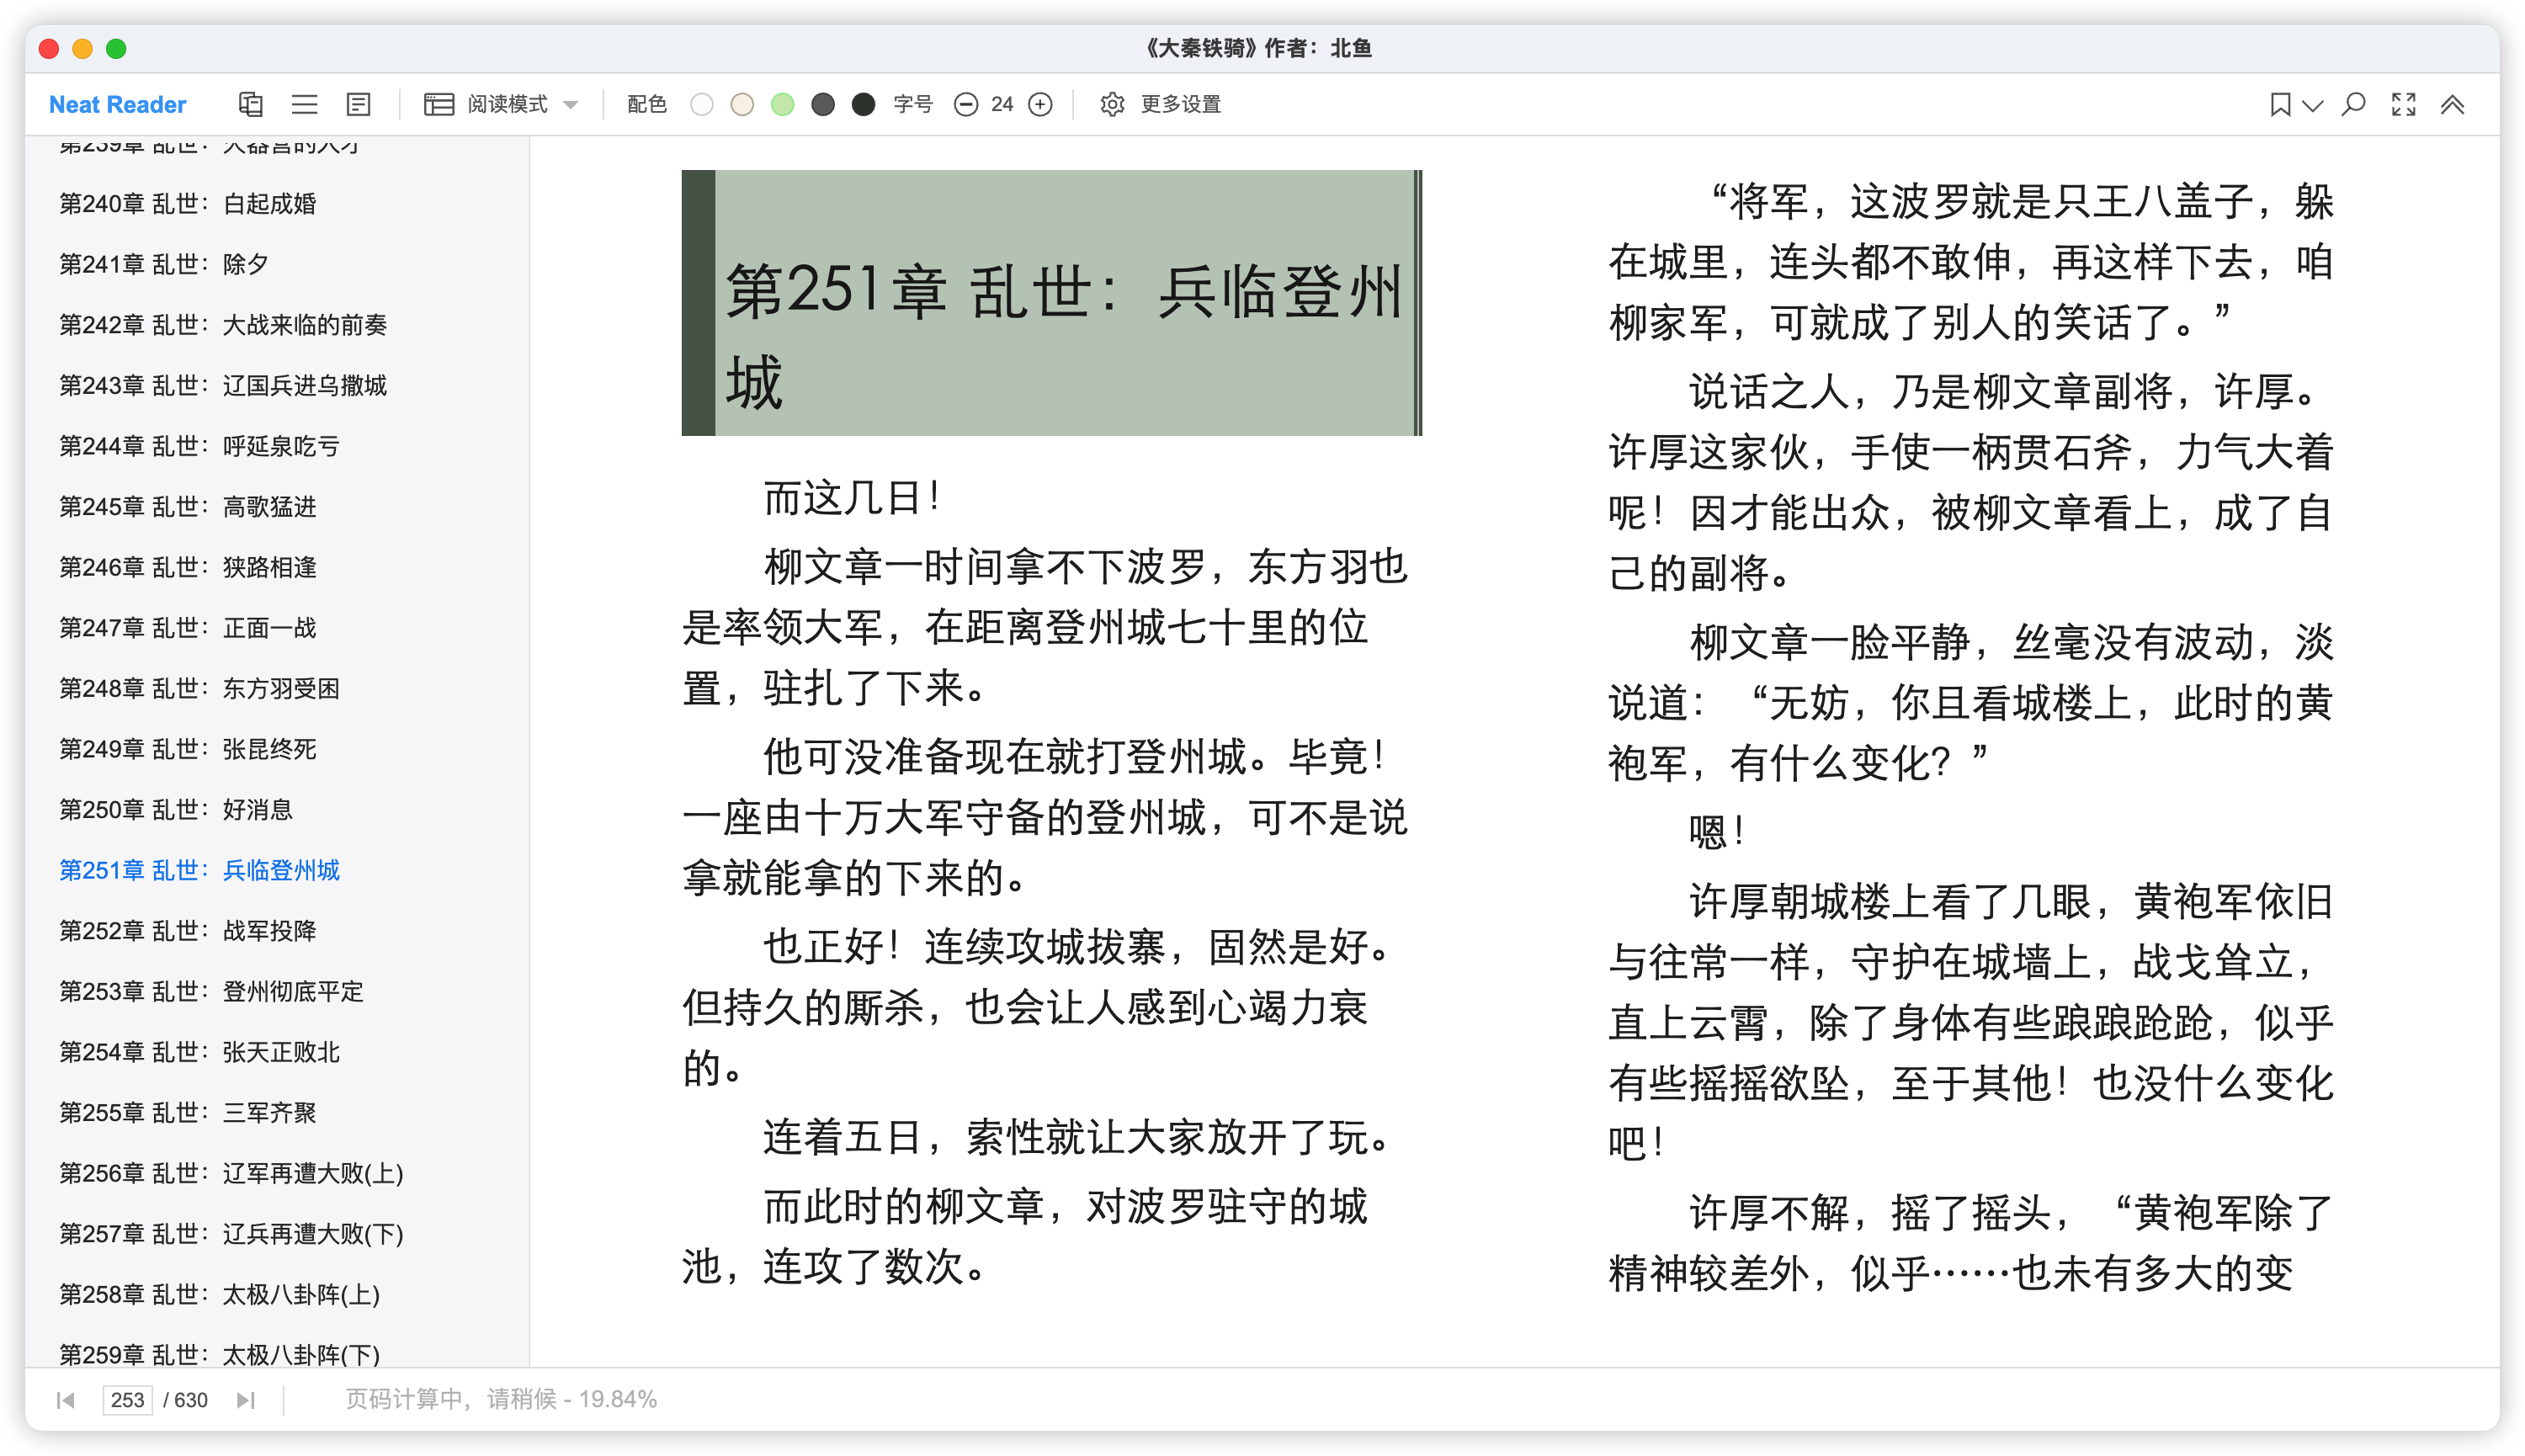Open chapter 第252章 乱世：战军投降
This screenshot has height=1456, width=2525.
(188, 930)
